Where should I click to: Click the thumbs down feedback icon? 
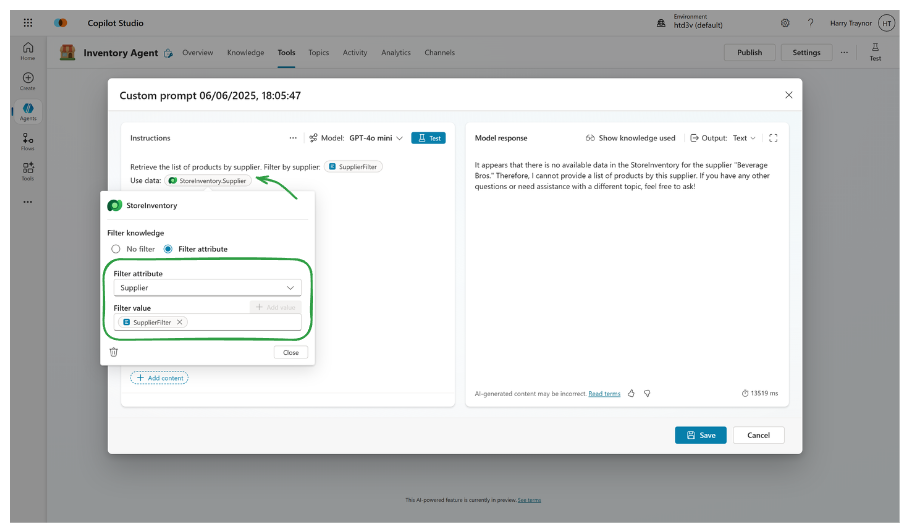pos(647,393)
